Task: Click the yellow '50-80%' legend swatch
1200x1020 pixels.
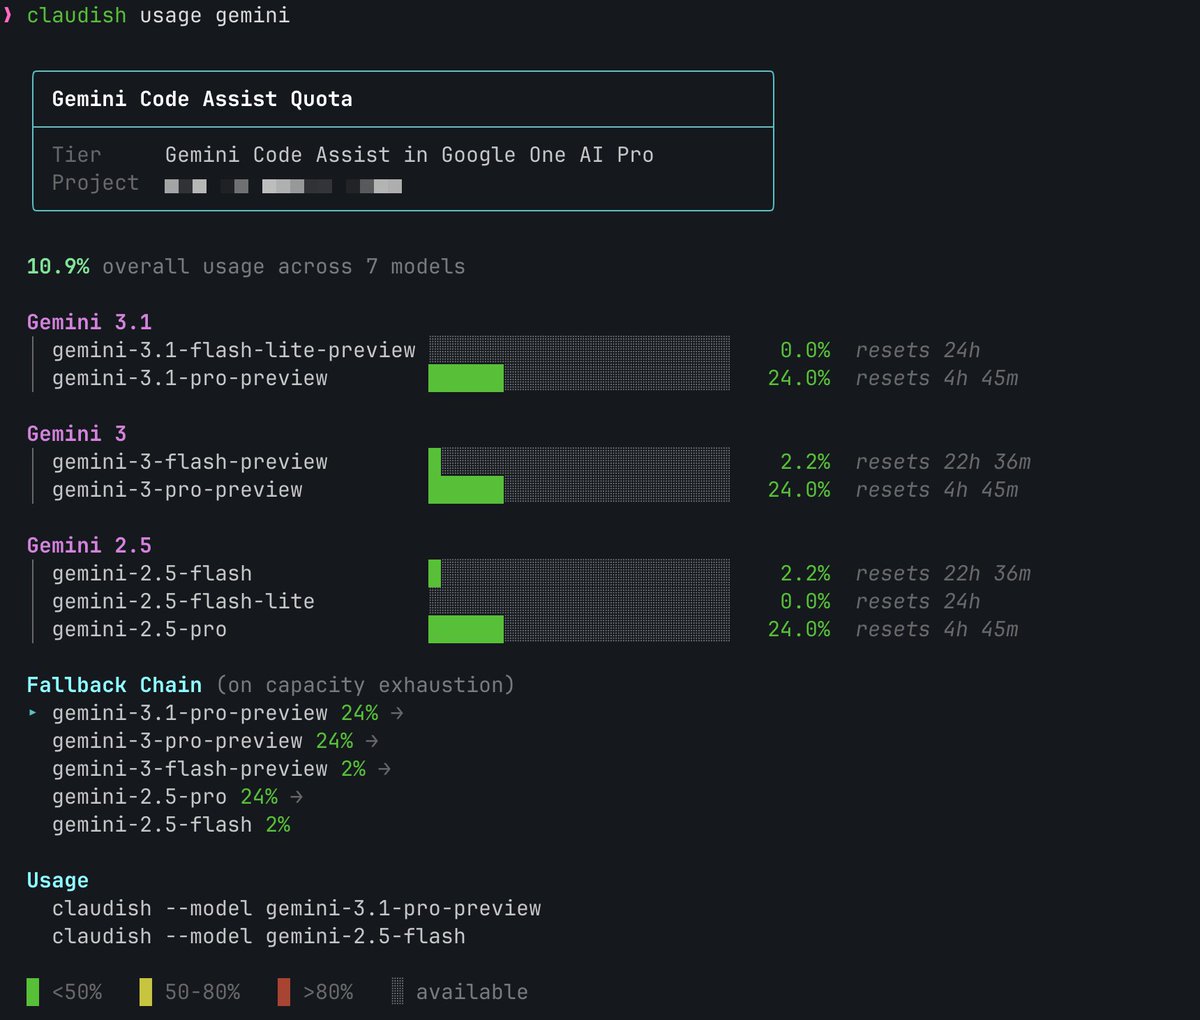Action: 146,992
